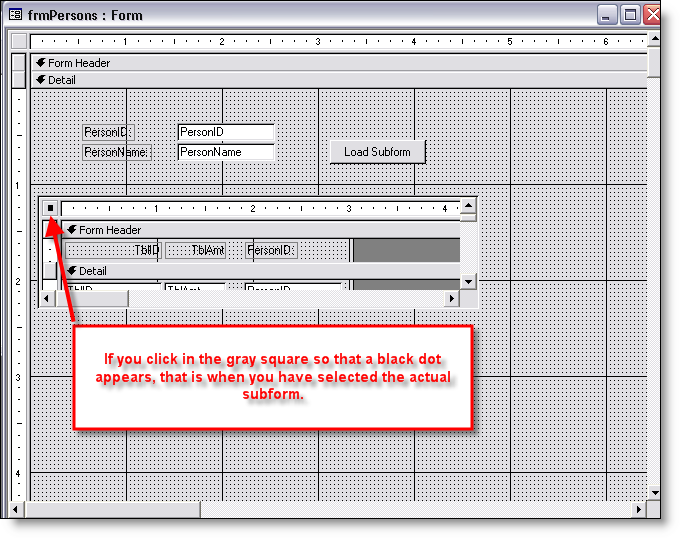This screenshot has height=540, width=682.
Task: Select the TblAmt label in subform header
Action: pyautogui.click(x=206, y=250)
